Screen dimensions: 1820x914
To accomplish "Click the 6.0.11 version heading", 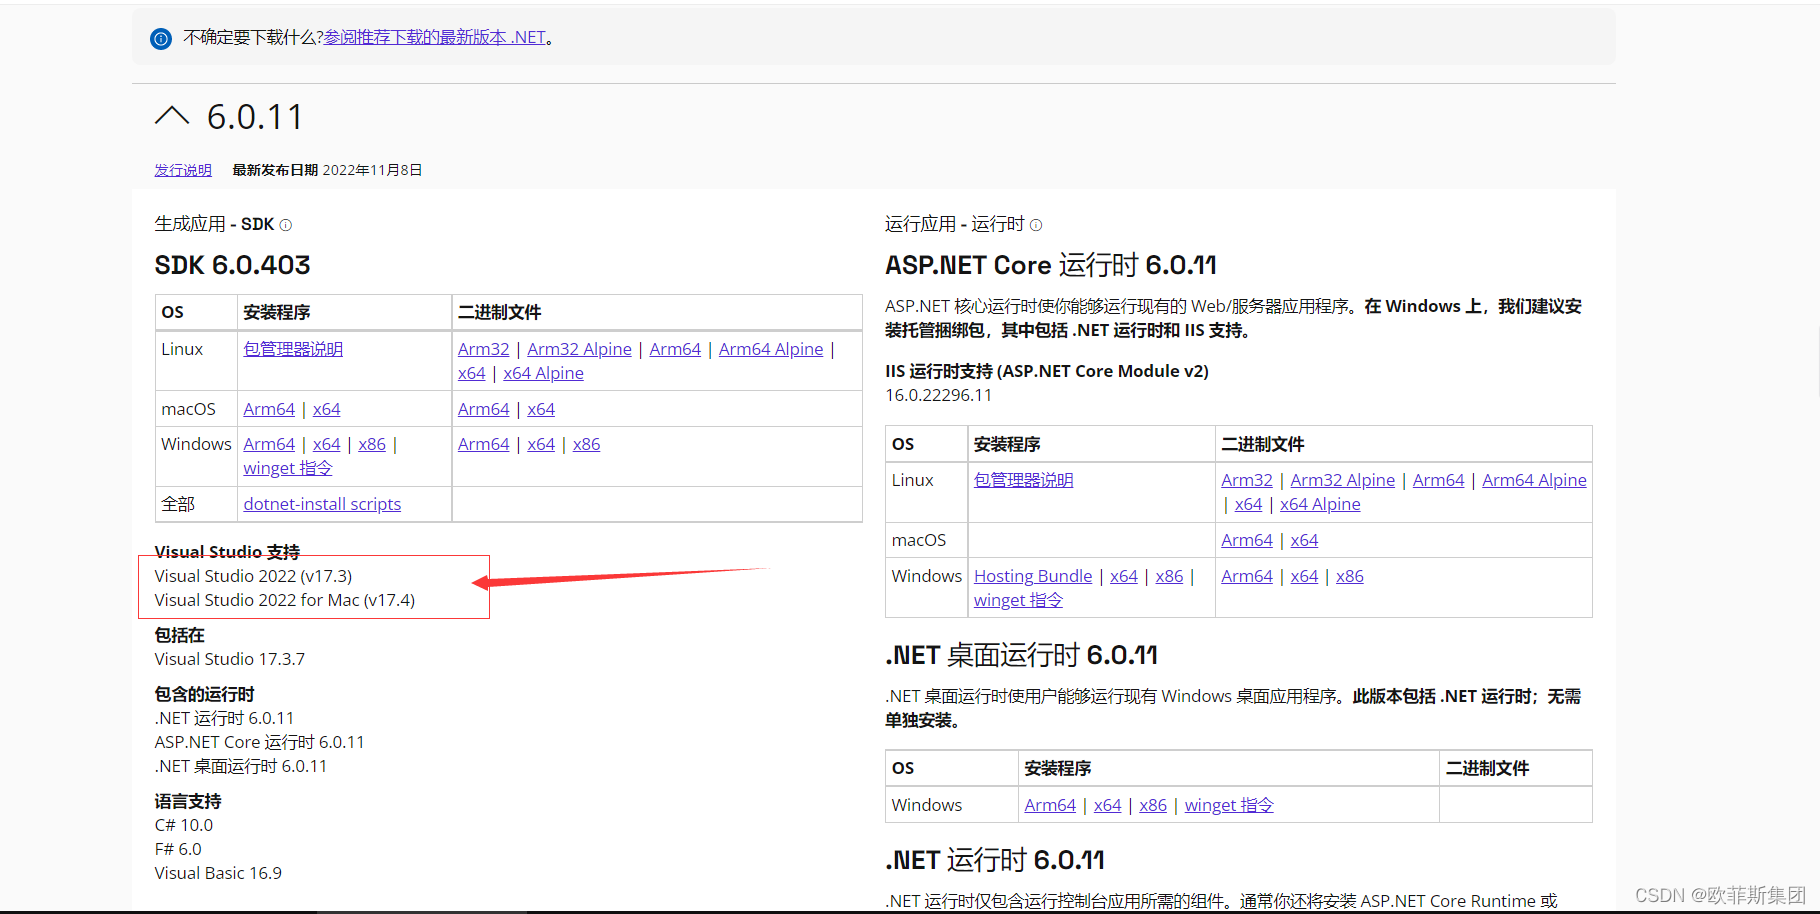I will pyautogui.click(x=255, y=117).
